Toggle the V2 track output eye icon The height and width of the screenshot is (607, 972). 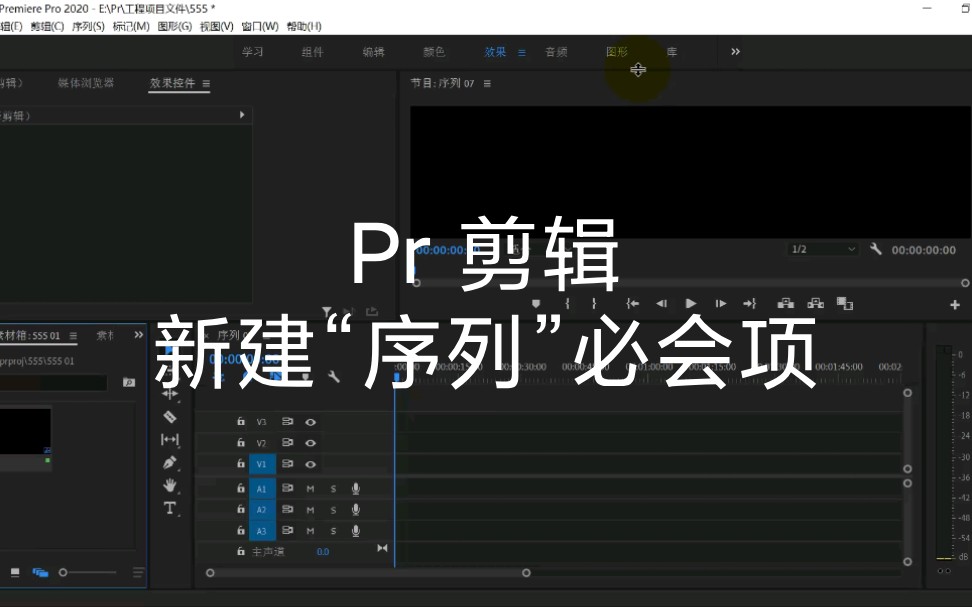point(311,442)
